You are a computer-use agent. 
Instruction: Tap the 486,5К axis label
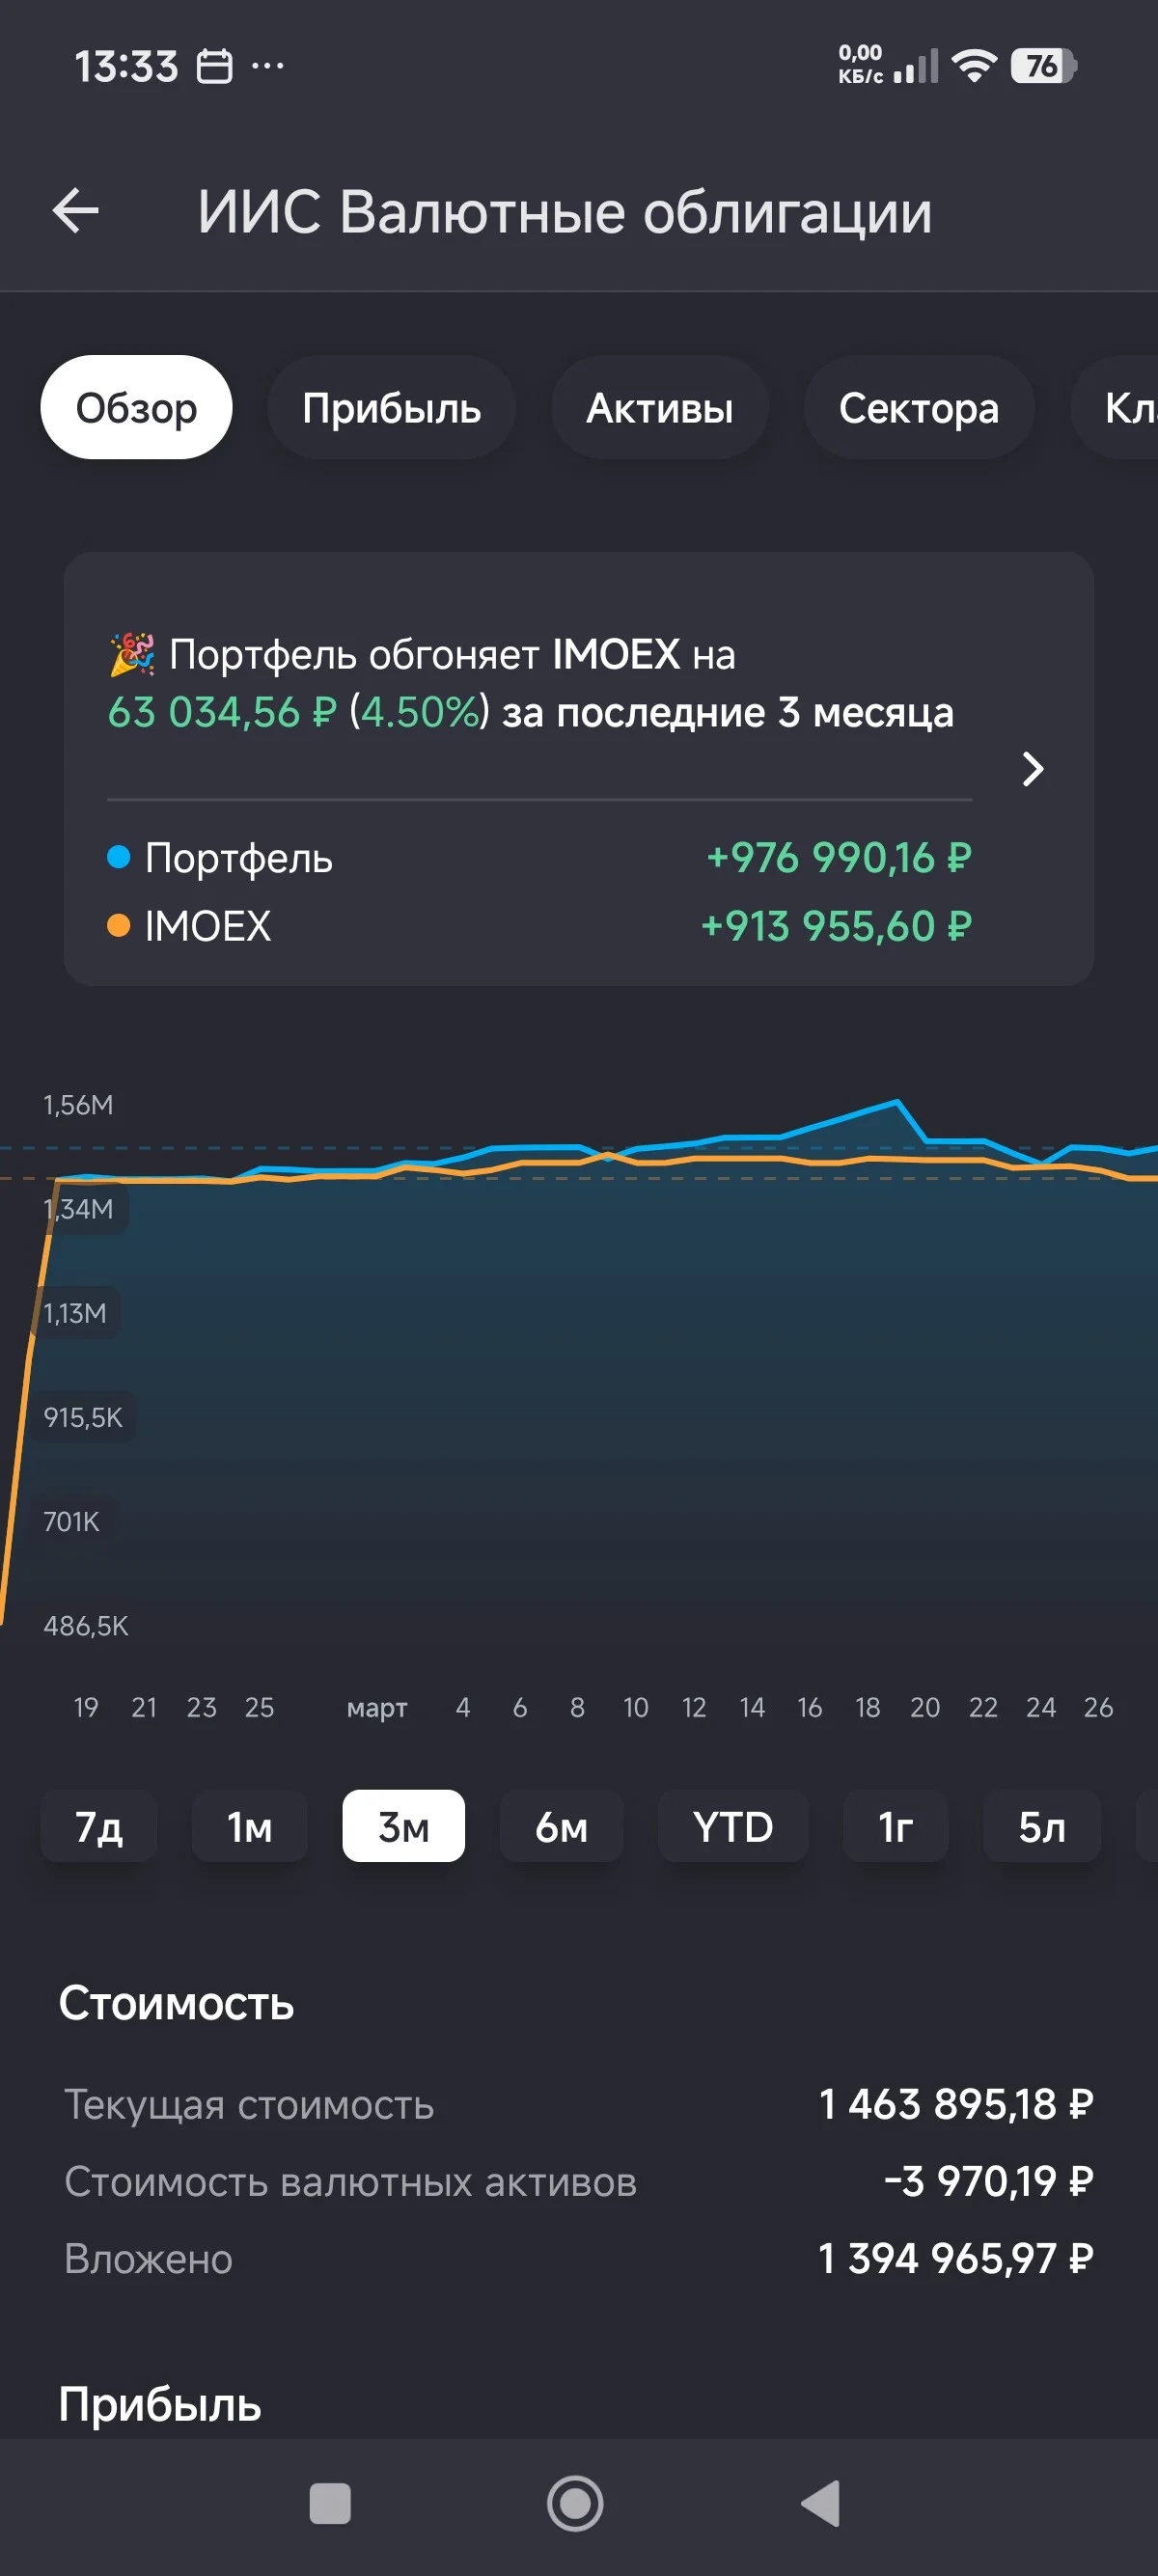pyautogui.click(x=86, y=1626)
